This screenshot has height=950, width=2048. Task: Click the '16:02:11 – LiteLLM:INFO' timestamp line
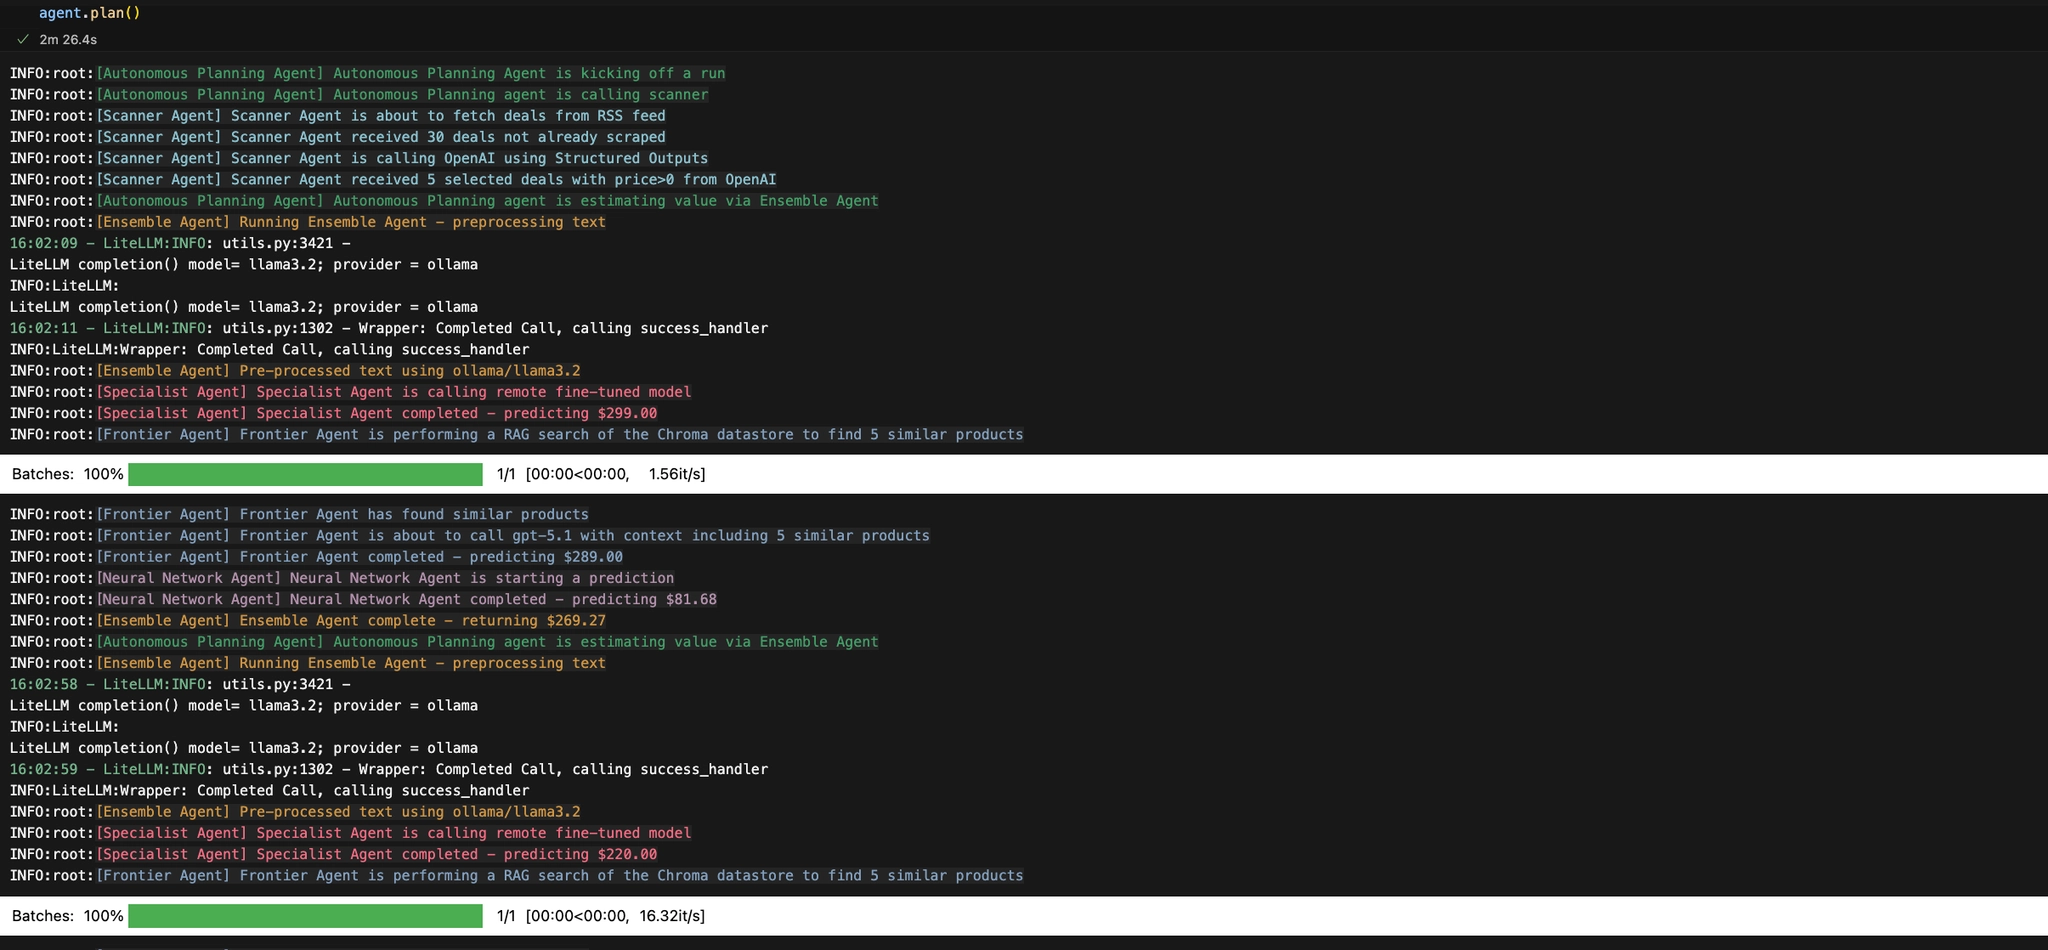click(389, 328)
